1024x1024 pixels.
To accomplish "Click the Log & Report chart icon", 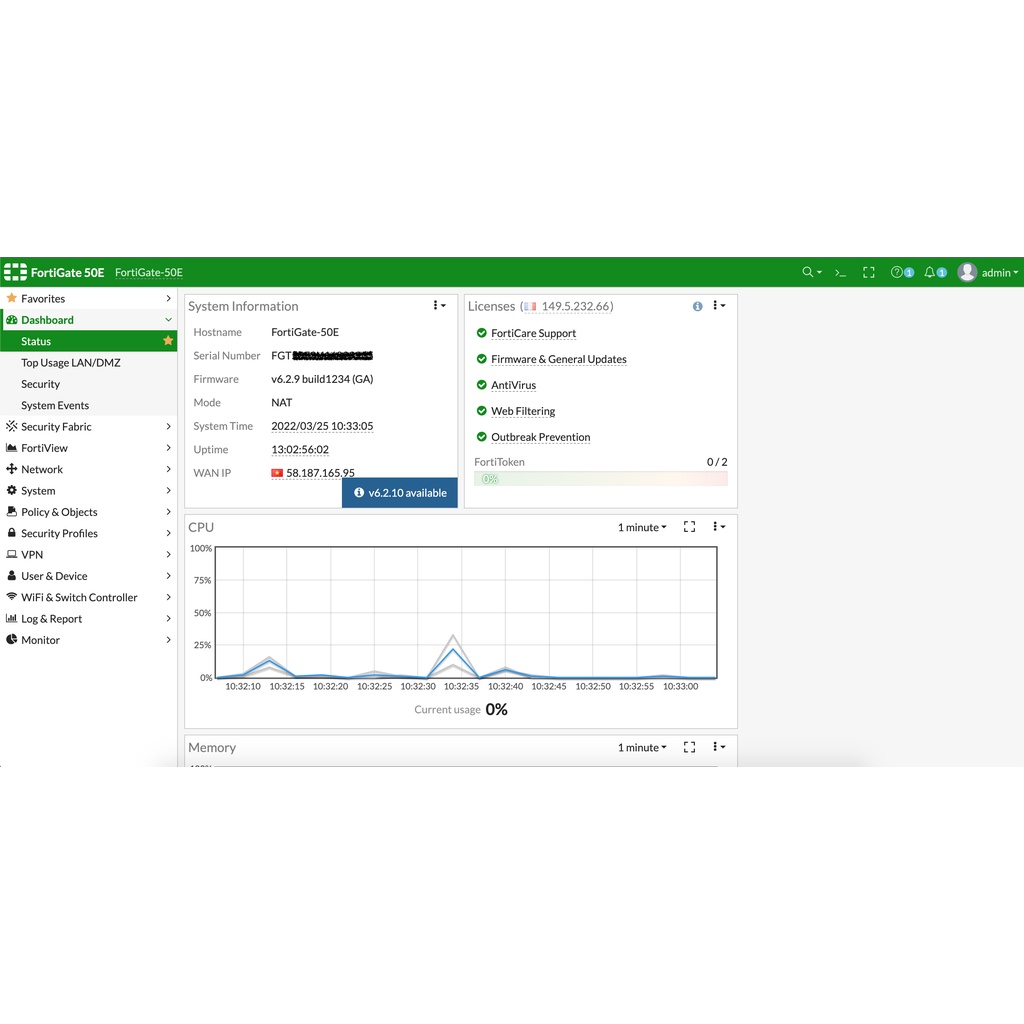I will tap(11, 618).
